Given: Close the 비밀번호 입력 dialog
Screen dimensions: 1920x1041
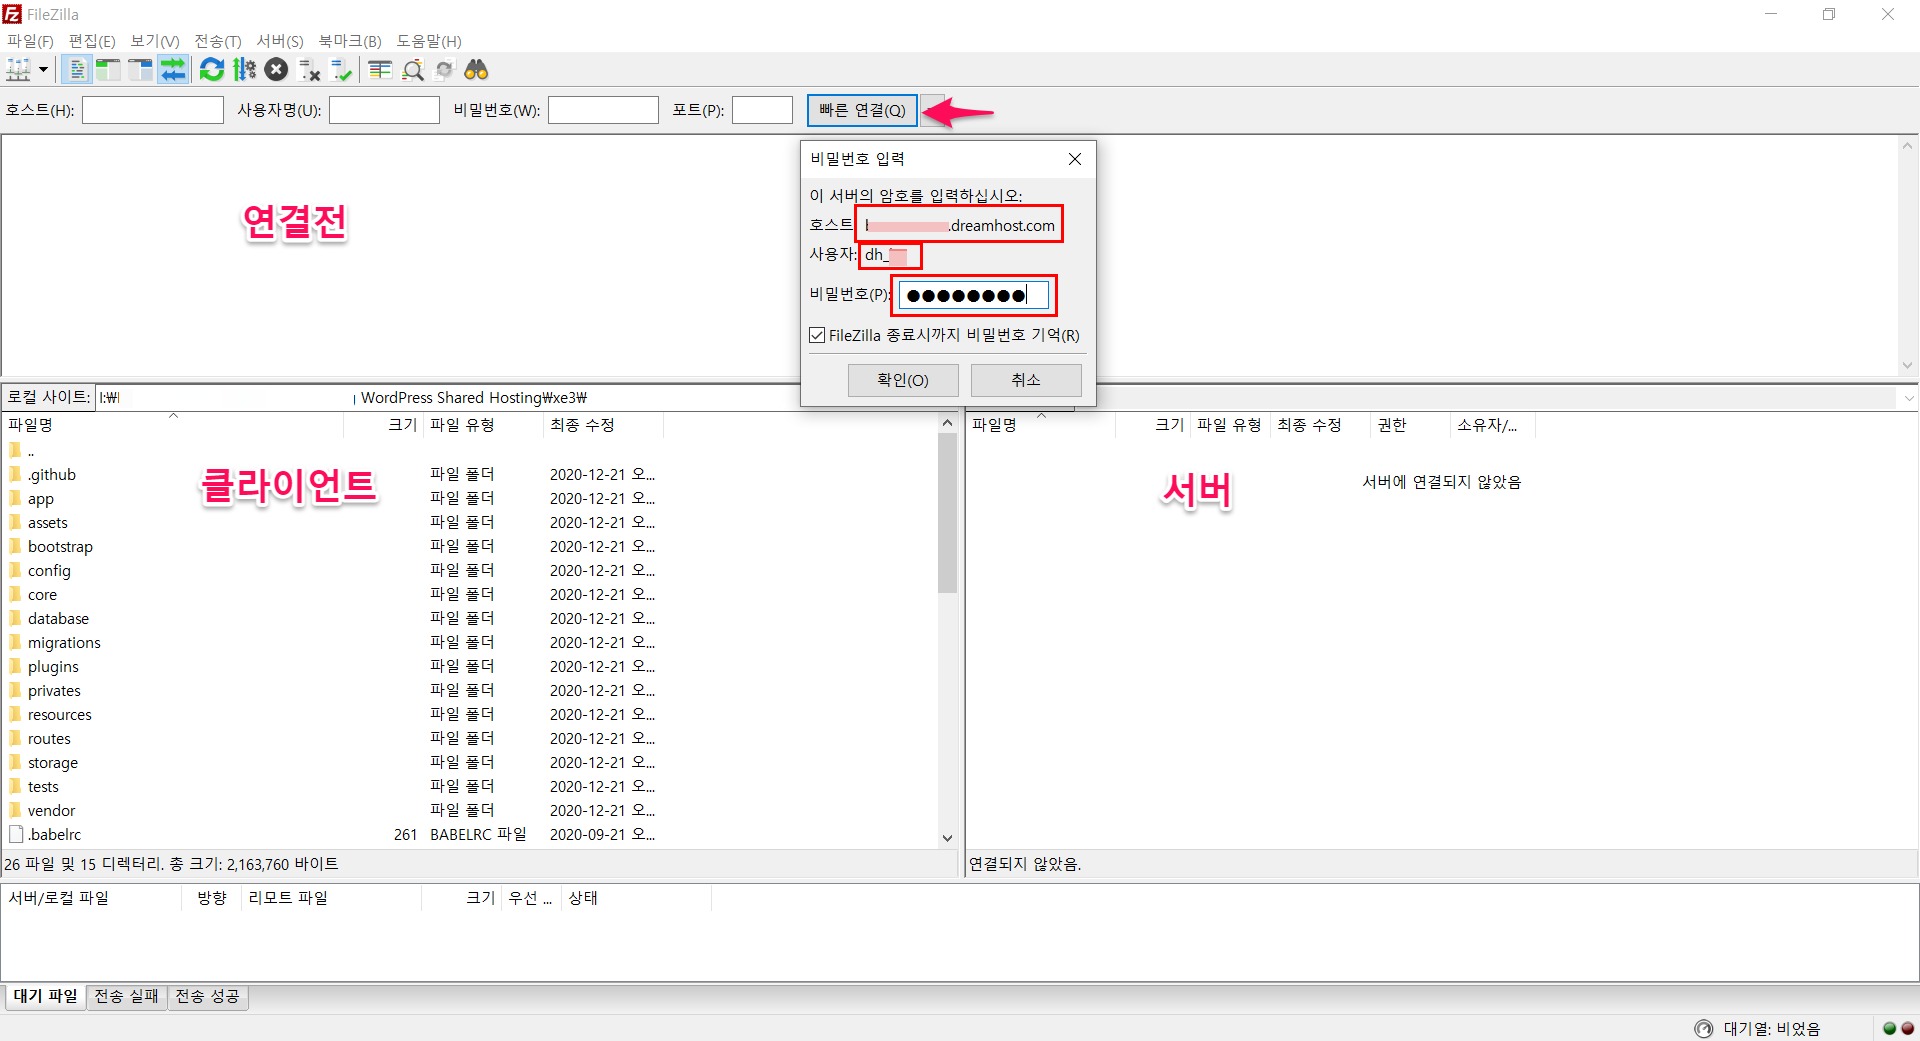Looking at the screenshot, I should pos(1075,159).
